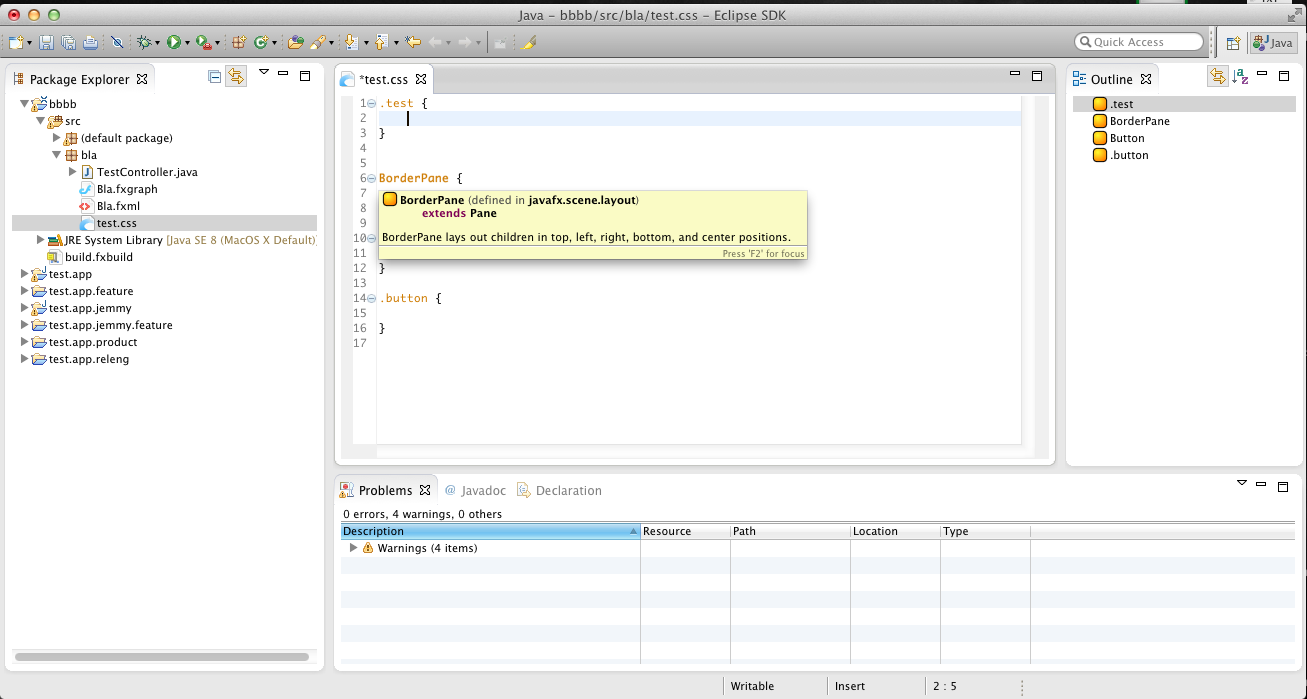
Task: Click the Package Explorer horizontal scrollbar
Action: (x=161, y=657)
